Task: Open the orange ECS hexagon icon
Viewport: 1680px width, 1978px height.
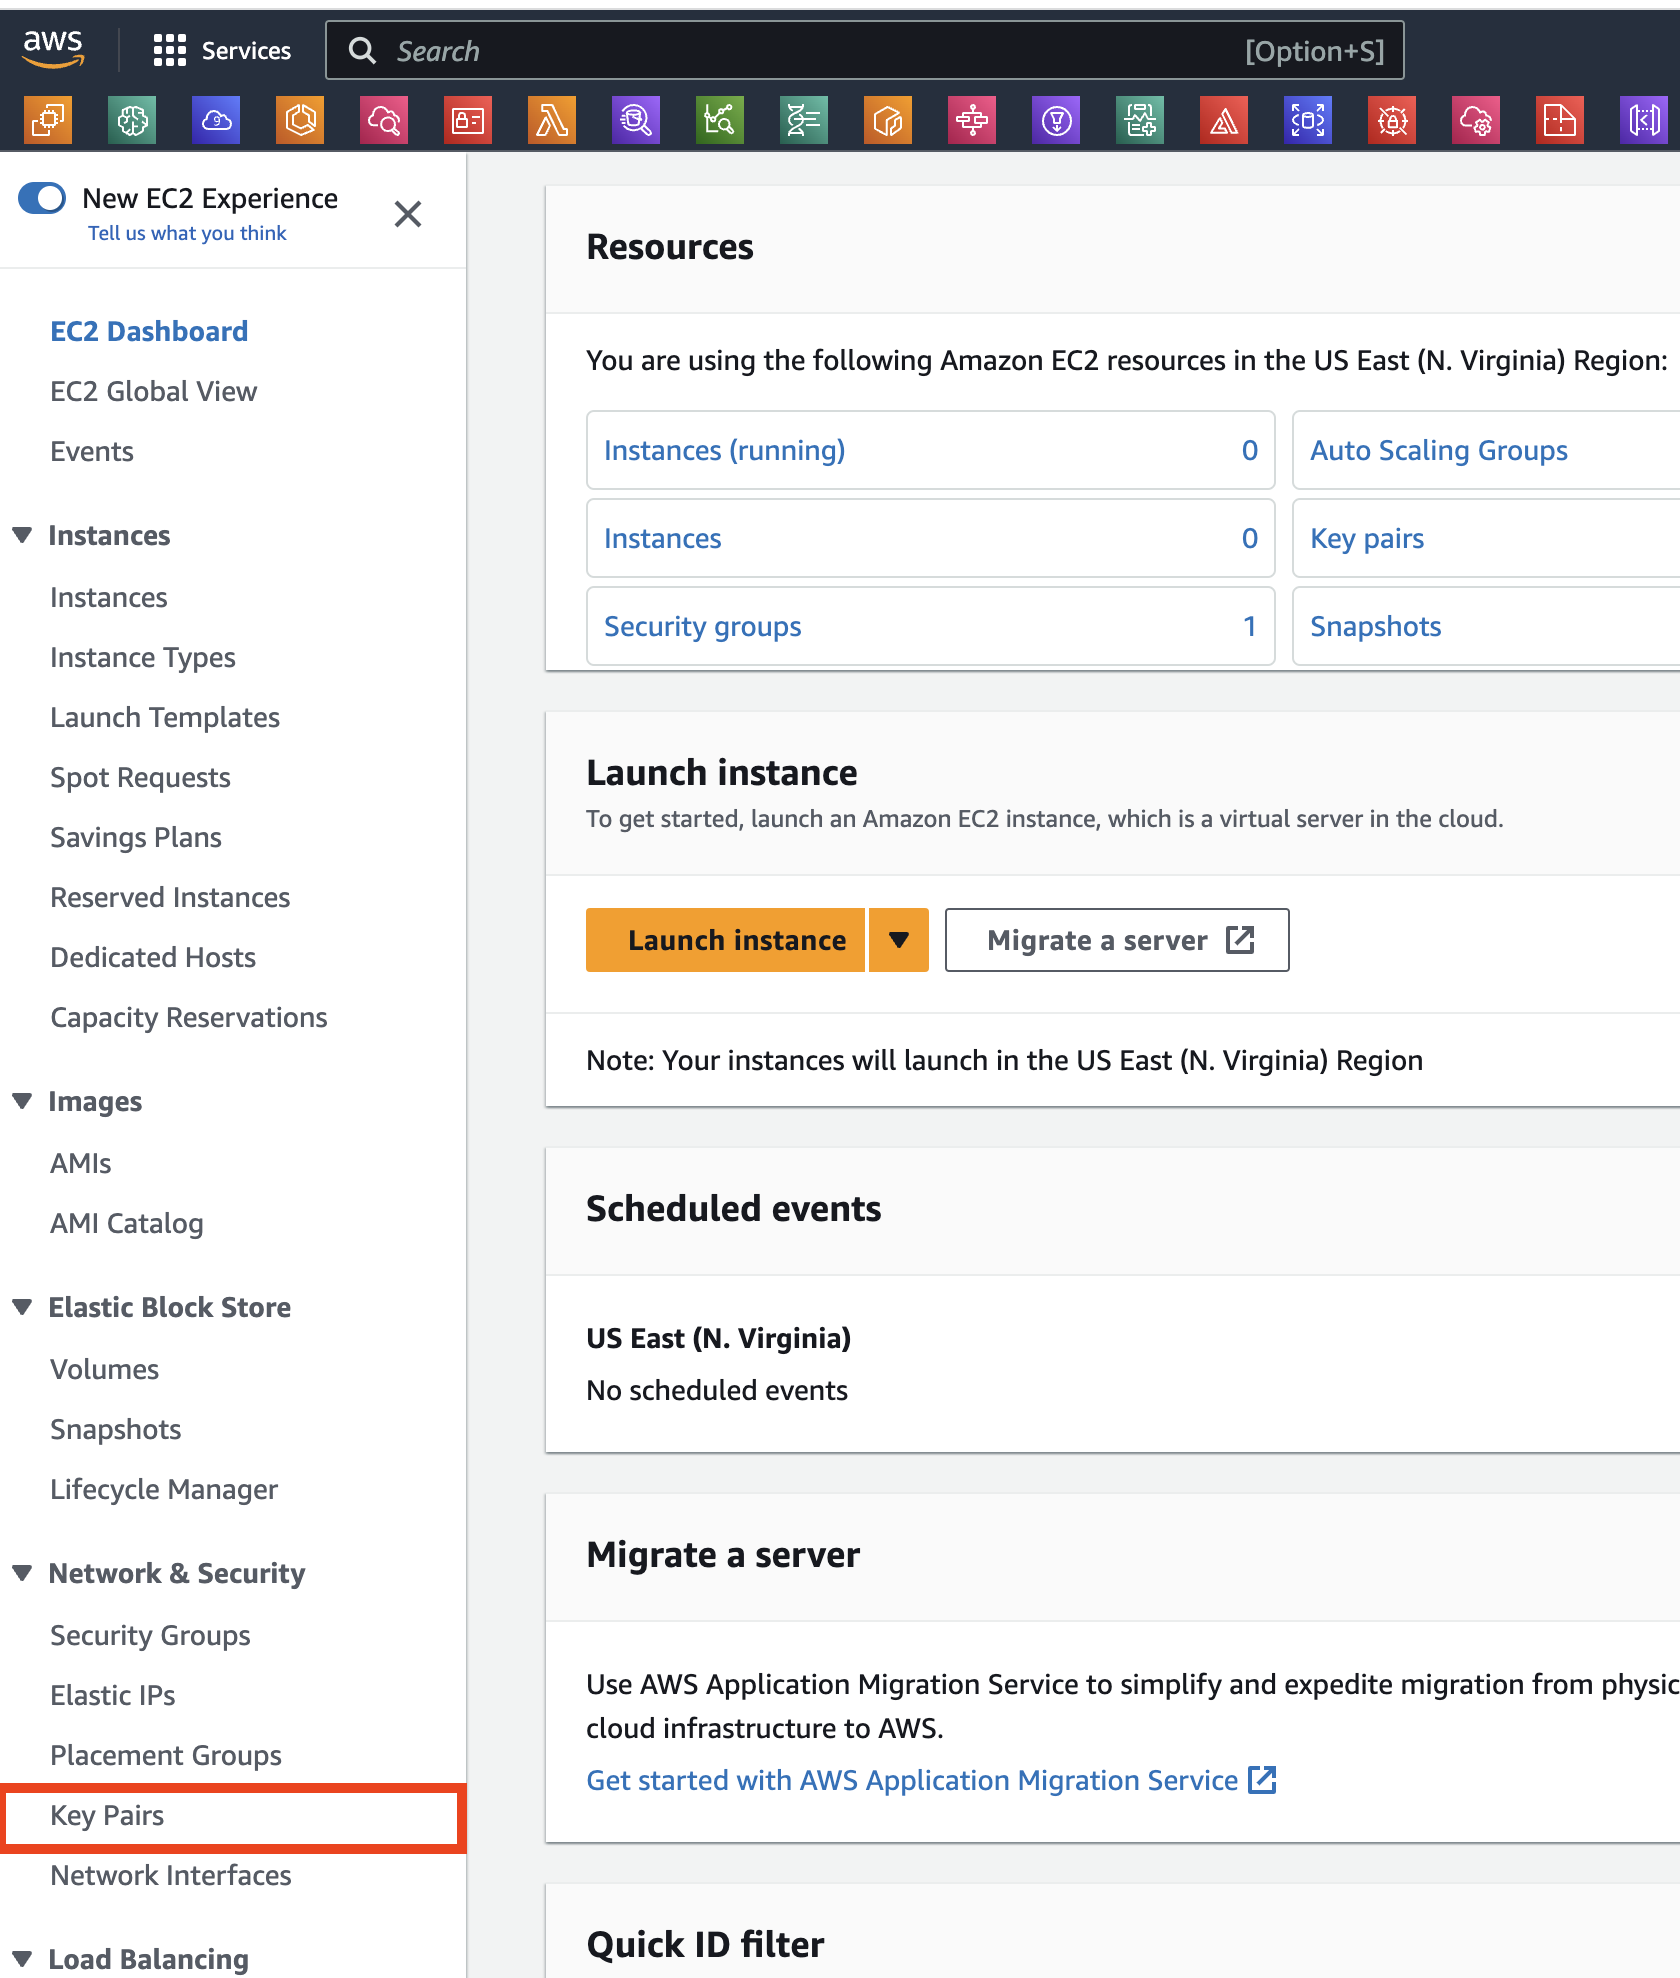Action: [300, 121]
